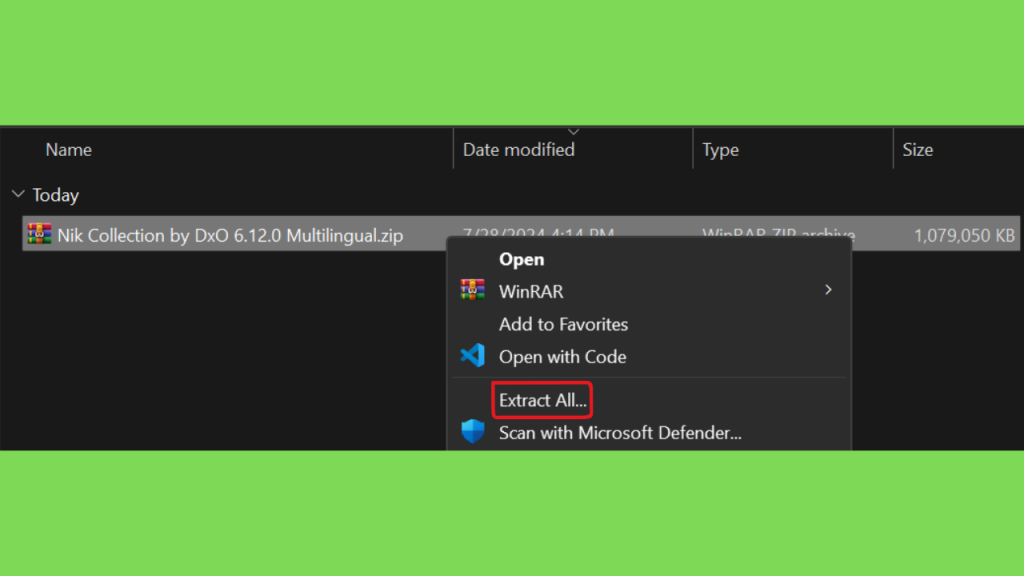Sort by the Size column header
This screenshot has height=576, width=1024.
[x=918, y=150]
